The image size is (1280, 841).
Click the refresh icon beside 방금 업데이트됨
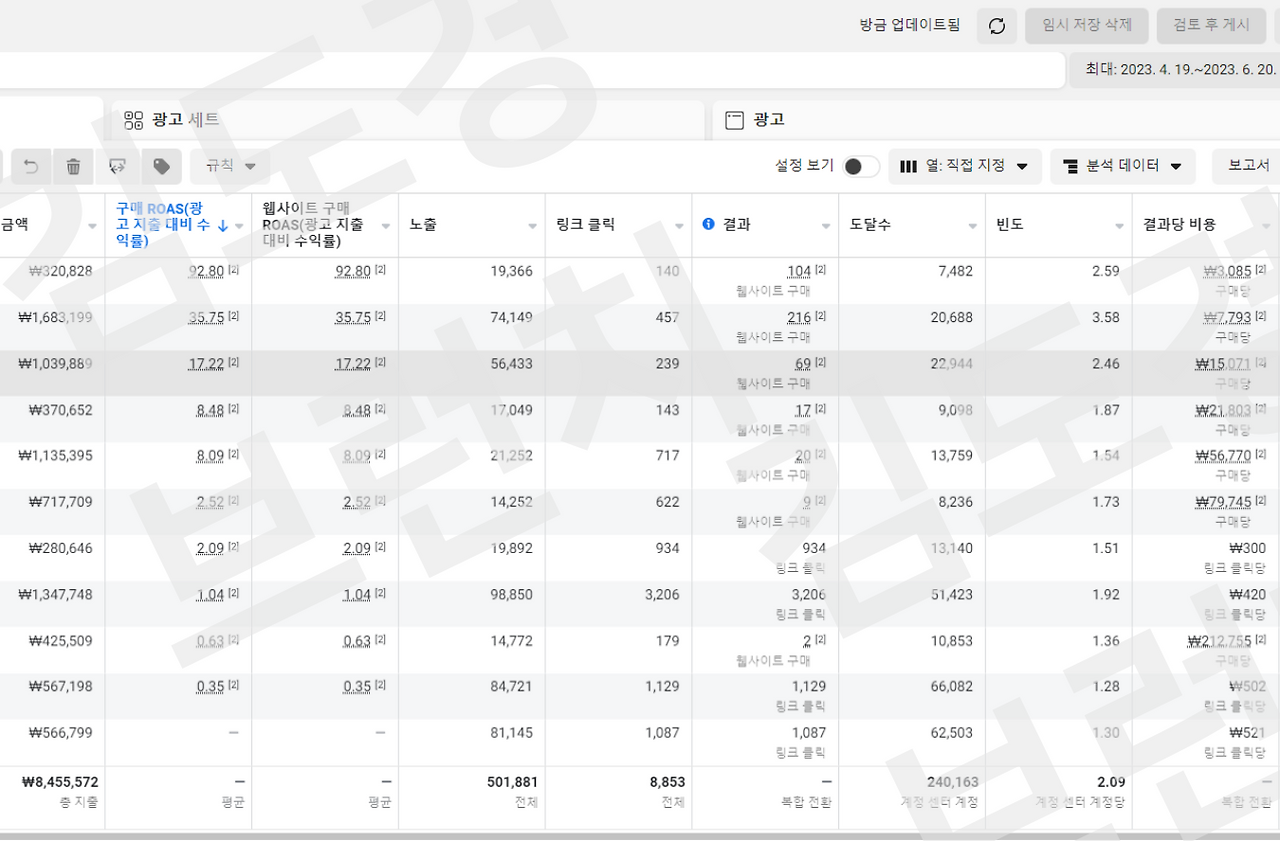click(x=997, y=26)
